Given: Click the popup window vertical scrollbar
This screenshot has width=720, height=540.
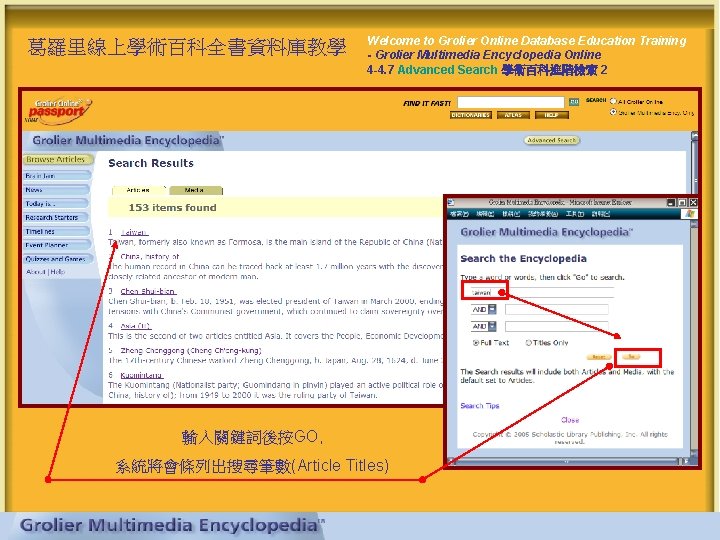Looking at the screenshot, I should [694, 338].
